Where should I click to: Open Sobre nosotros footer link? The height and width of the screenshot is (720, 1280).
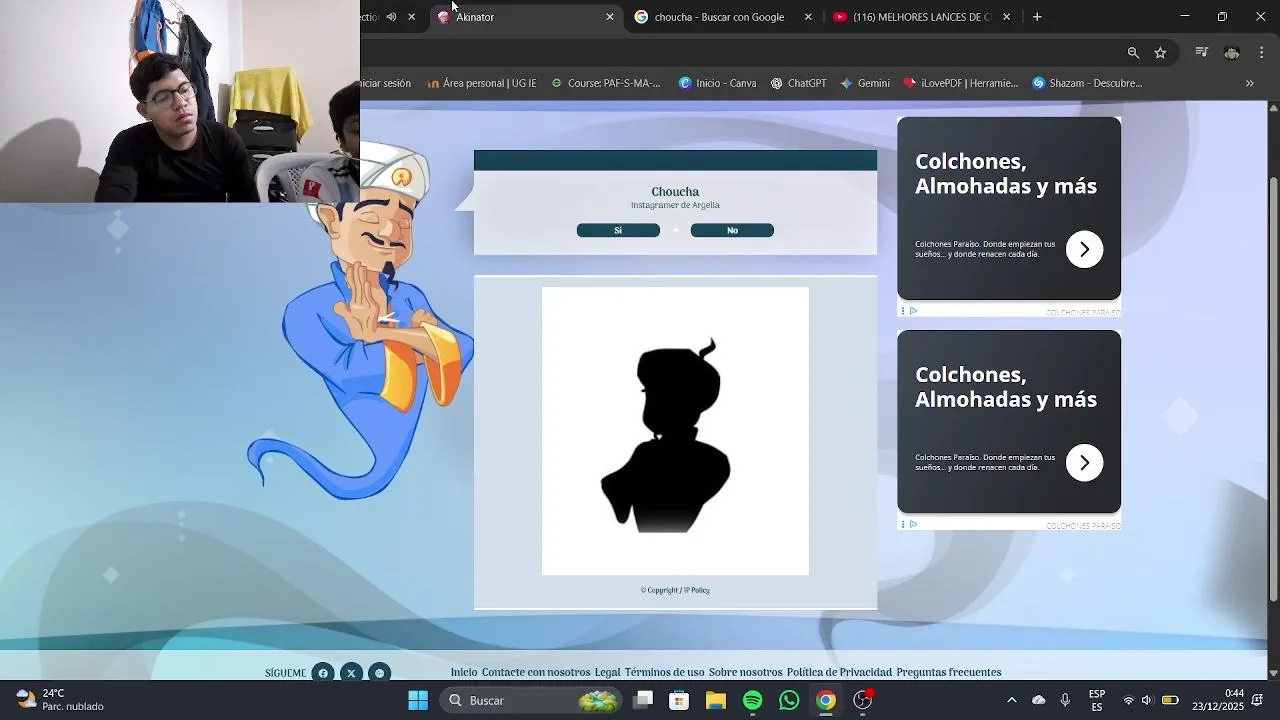click(745, 673)
